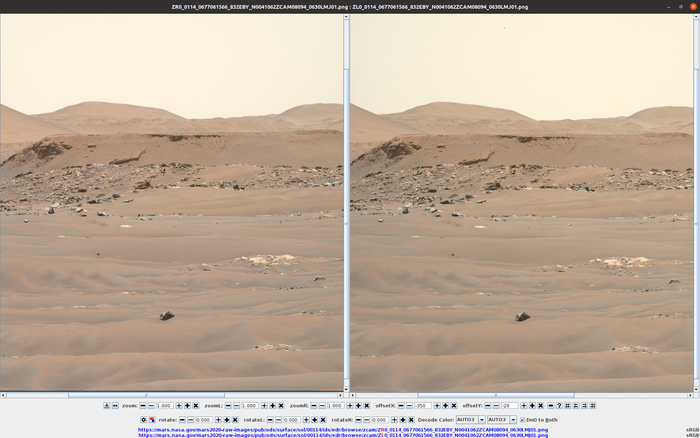Click the zoom value input field
700x438 pixels.
point(163,406)
